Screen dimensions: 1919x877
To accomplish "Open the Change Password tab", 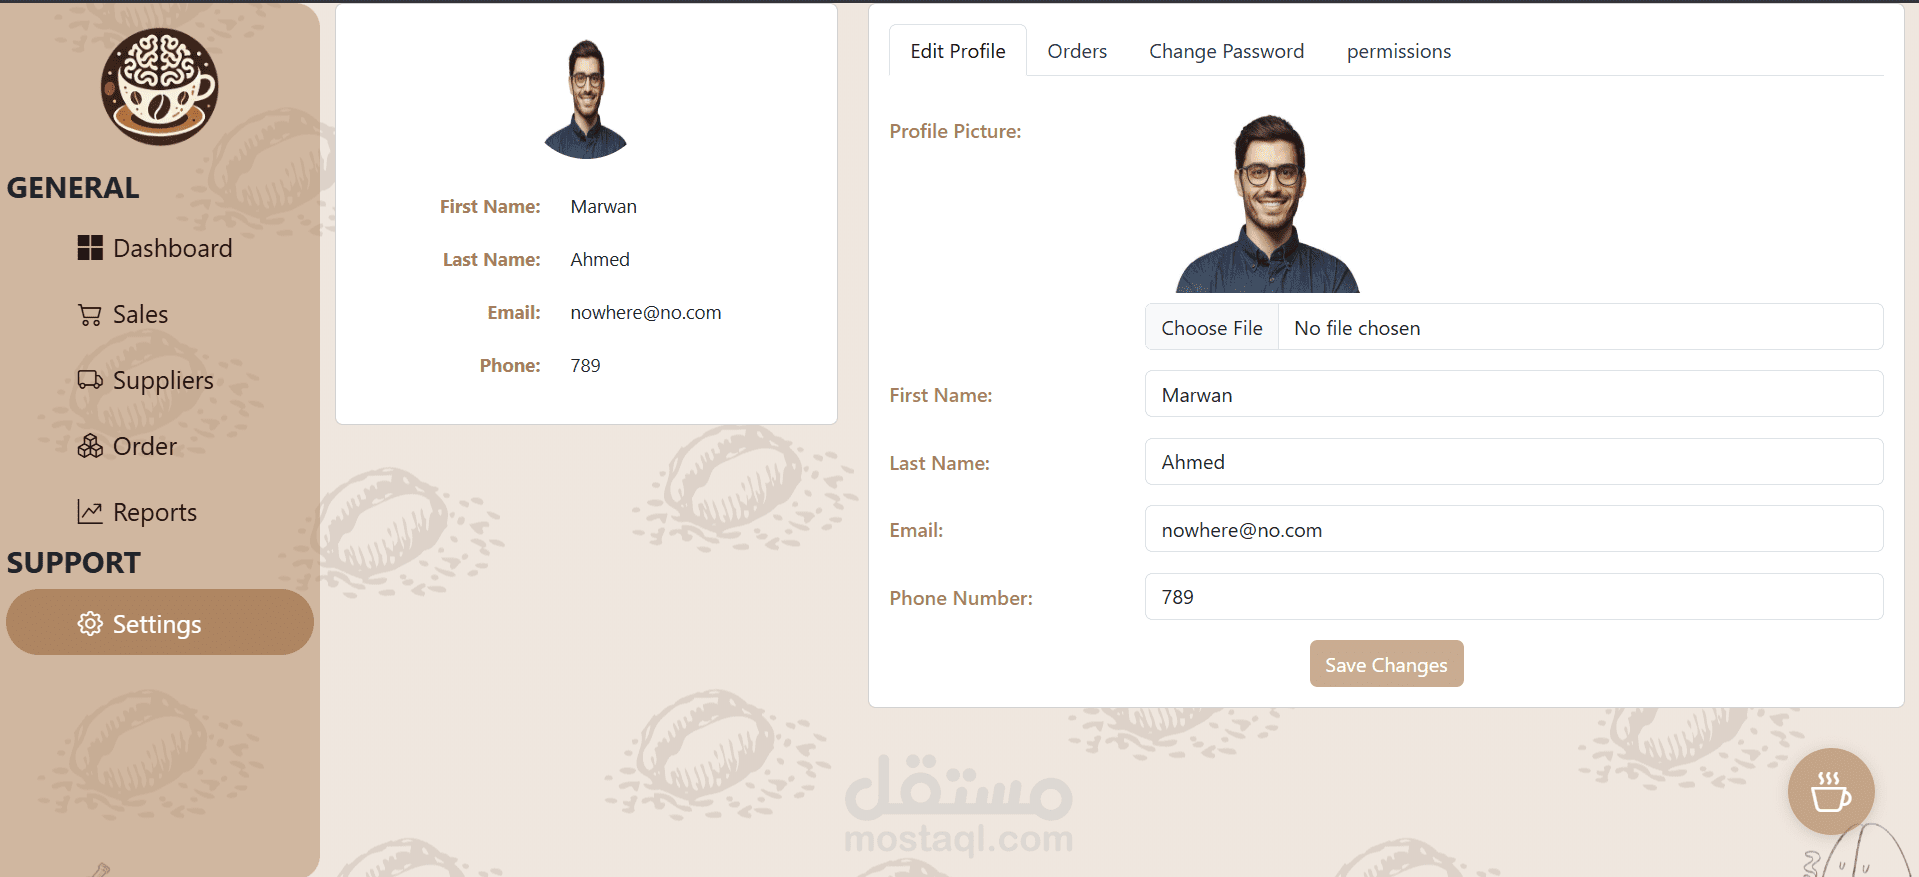I will coord(1226,51).
